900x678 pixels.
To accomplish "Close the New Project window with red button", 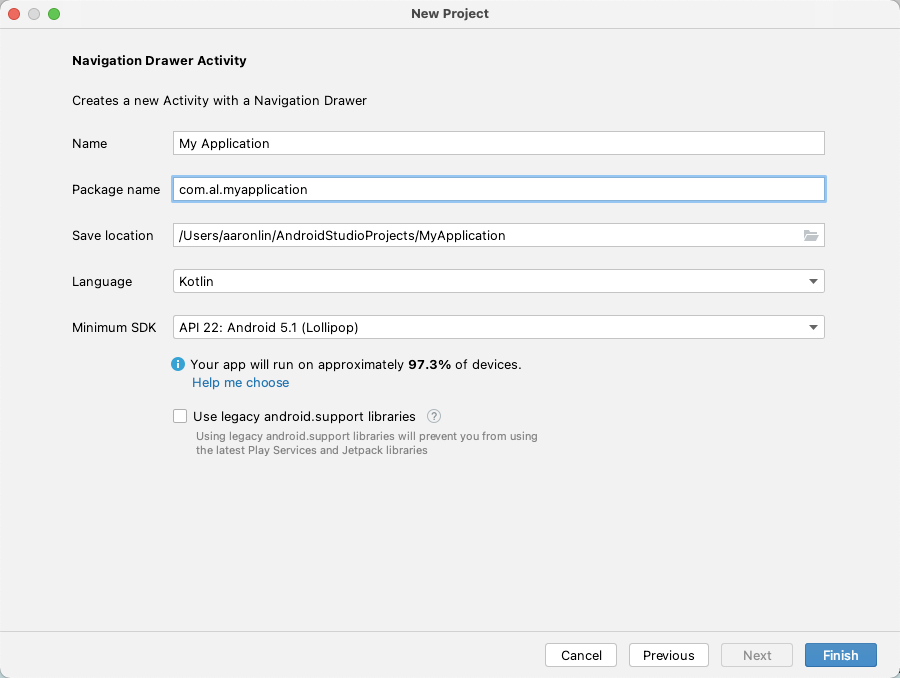I will click(14, 14).
